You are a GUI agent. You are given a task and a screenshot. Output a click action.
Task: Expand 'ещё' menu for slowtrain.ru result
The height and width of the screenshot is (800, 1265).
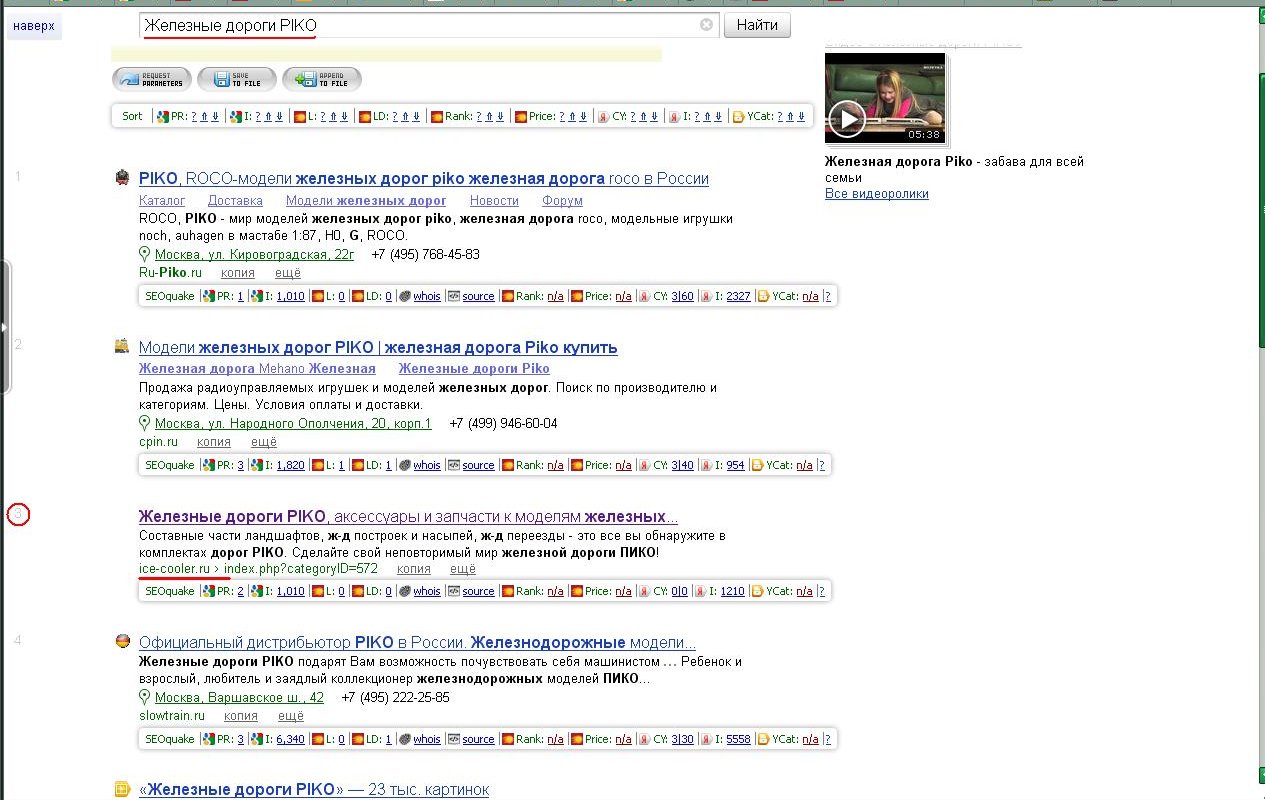(x=290, y=716)
